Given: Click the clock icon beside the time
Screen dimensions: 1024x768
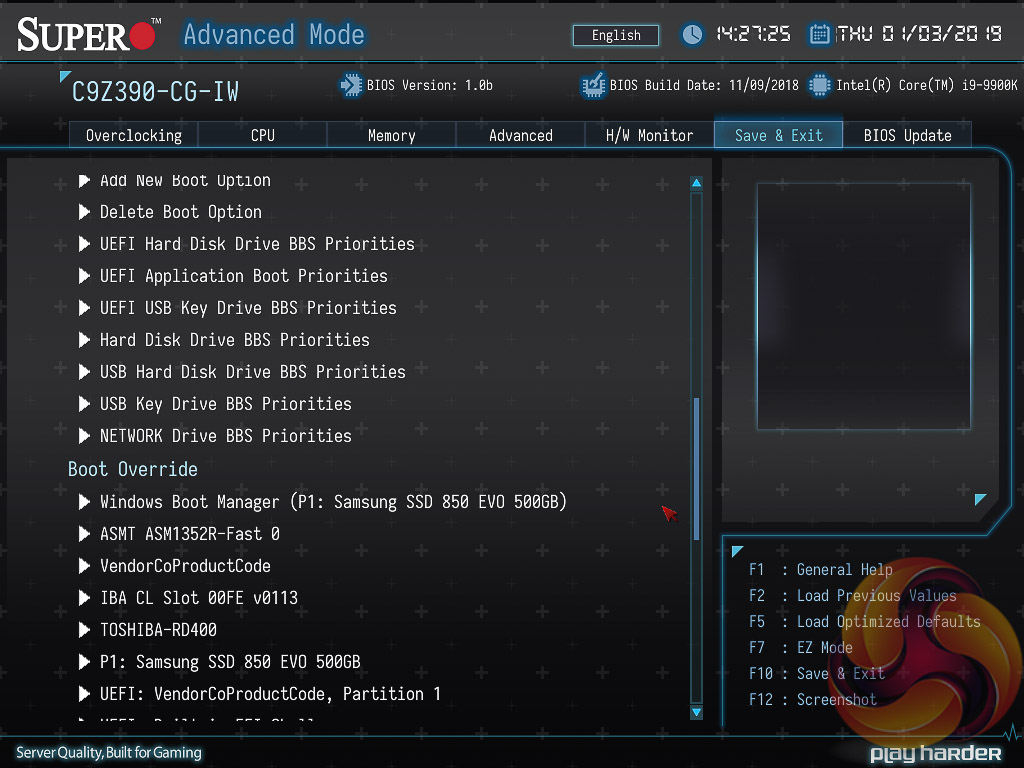Looking at the screenshot, I should click(x=692, y=35).
